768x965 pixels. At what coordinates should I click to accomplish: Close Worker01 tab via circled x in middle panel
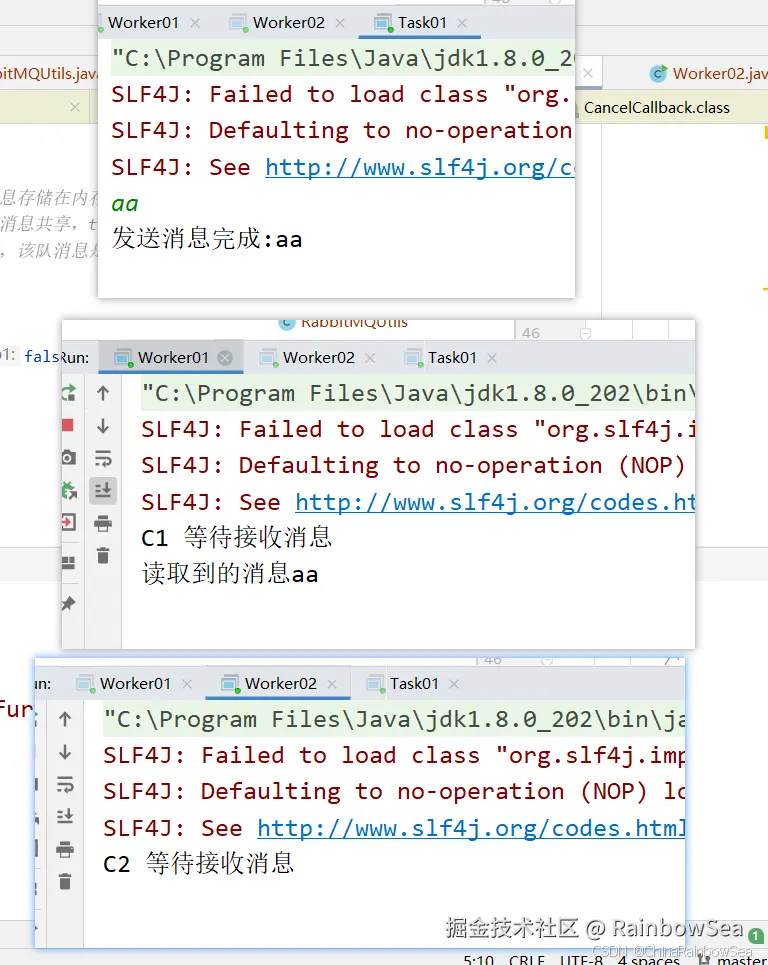pyautogui.click(x=225, y=358)
